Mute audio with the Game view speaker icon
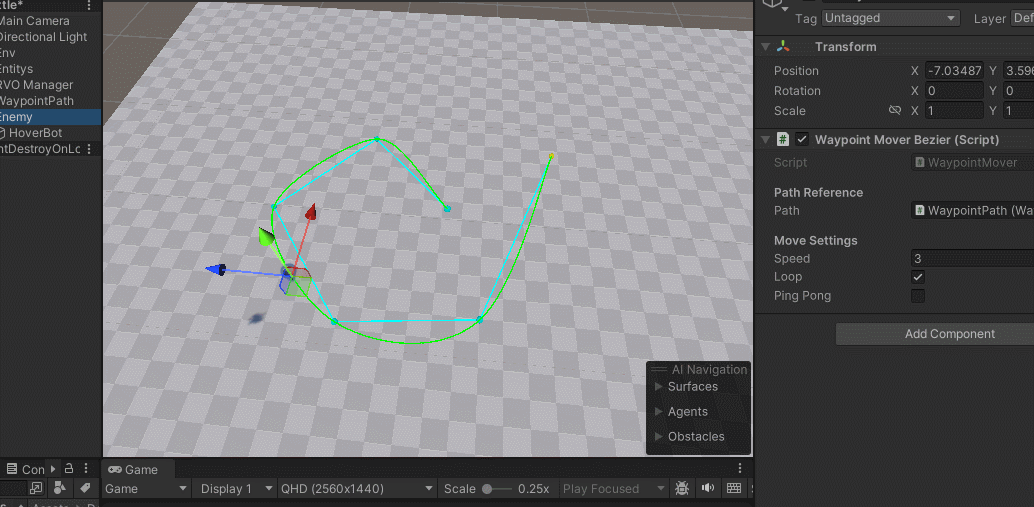 [708, 488]
